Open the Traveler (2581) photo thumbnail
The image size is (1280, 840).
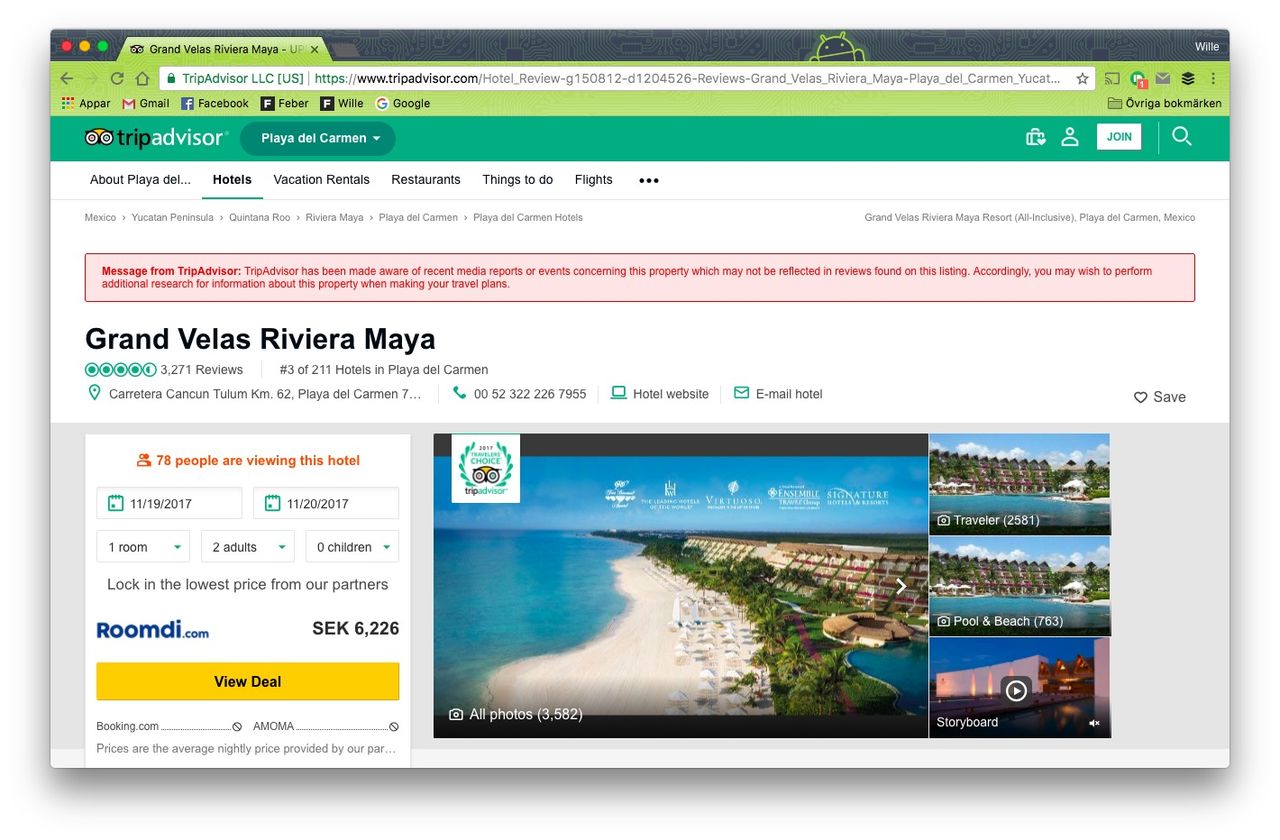click(1020, 484)
